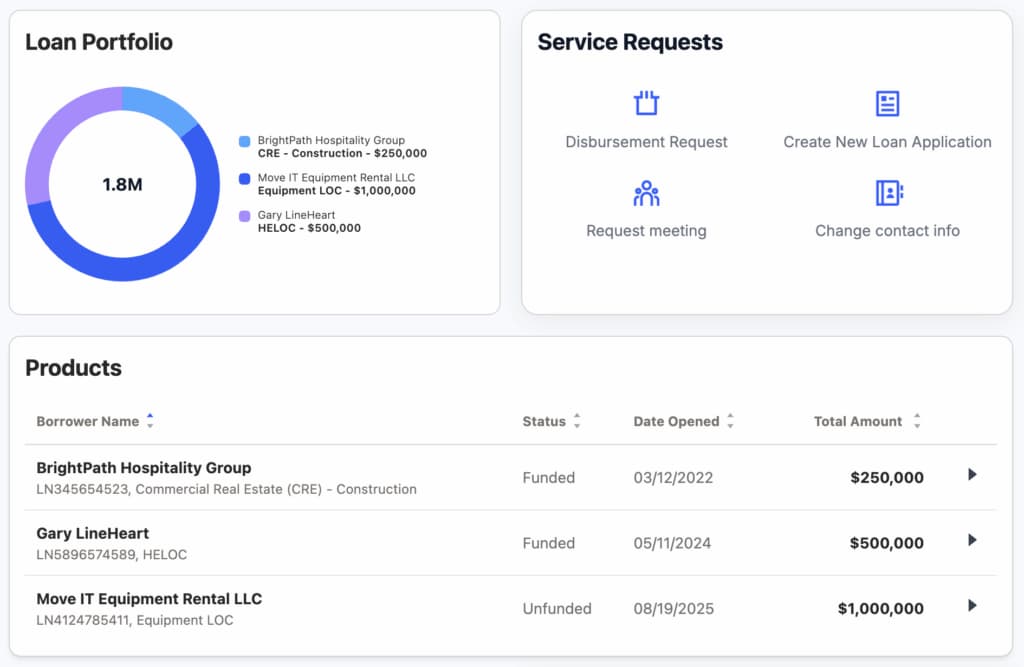Click the Status column header text
1024x667 pixels.
click(x=544, y=421)
